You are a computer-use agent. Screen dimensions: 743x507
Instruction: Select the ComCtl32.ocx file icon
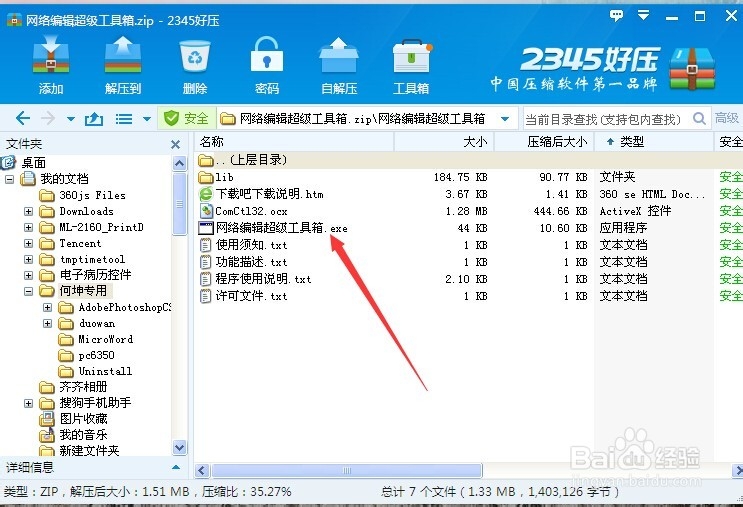coord(206,211)
